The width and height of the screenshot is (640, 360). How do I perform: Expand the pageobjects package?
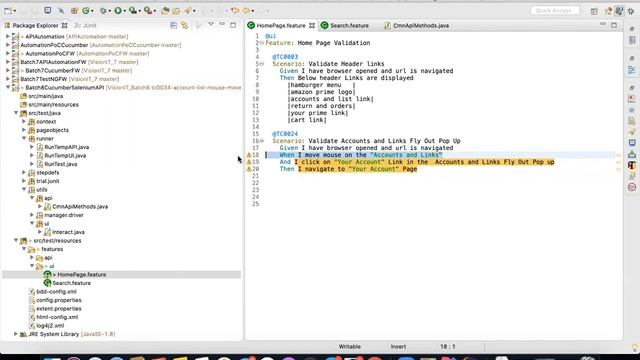click(x=24, y=130)
